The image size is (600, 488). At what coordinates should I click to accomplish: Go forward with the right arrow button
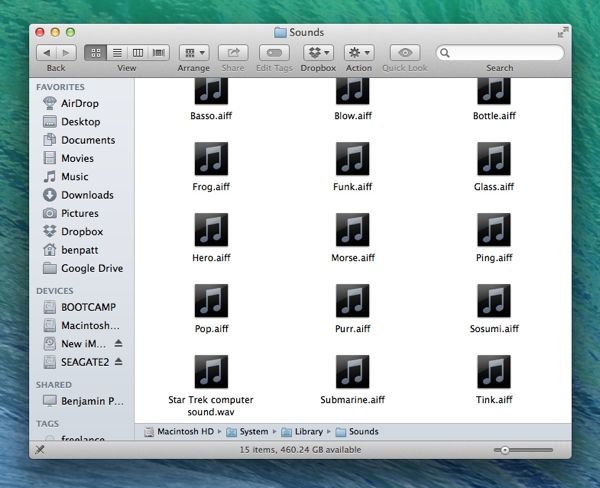(66, 53)
